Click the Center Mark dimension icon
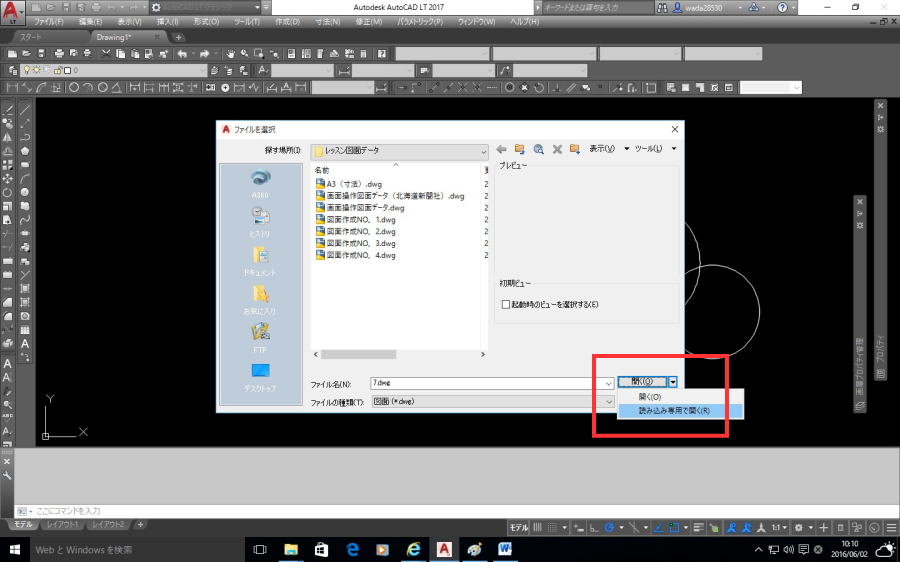 tap(225, 88)
